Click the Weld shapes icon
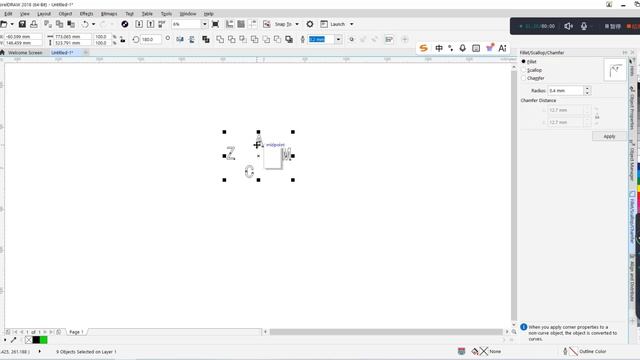Viewport: 640px width, 360px height. tap(220, 40)
